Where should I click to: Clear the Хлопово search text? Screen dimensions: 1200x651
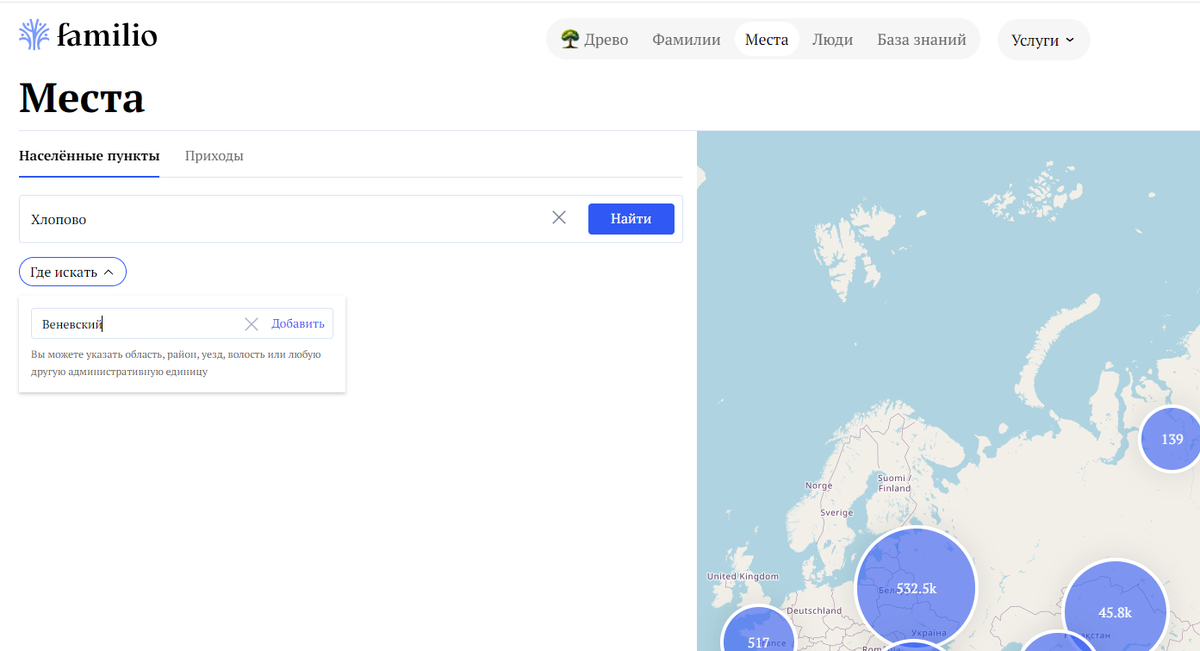[559, 218]
